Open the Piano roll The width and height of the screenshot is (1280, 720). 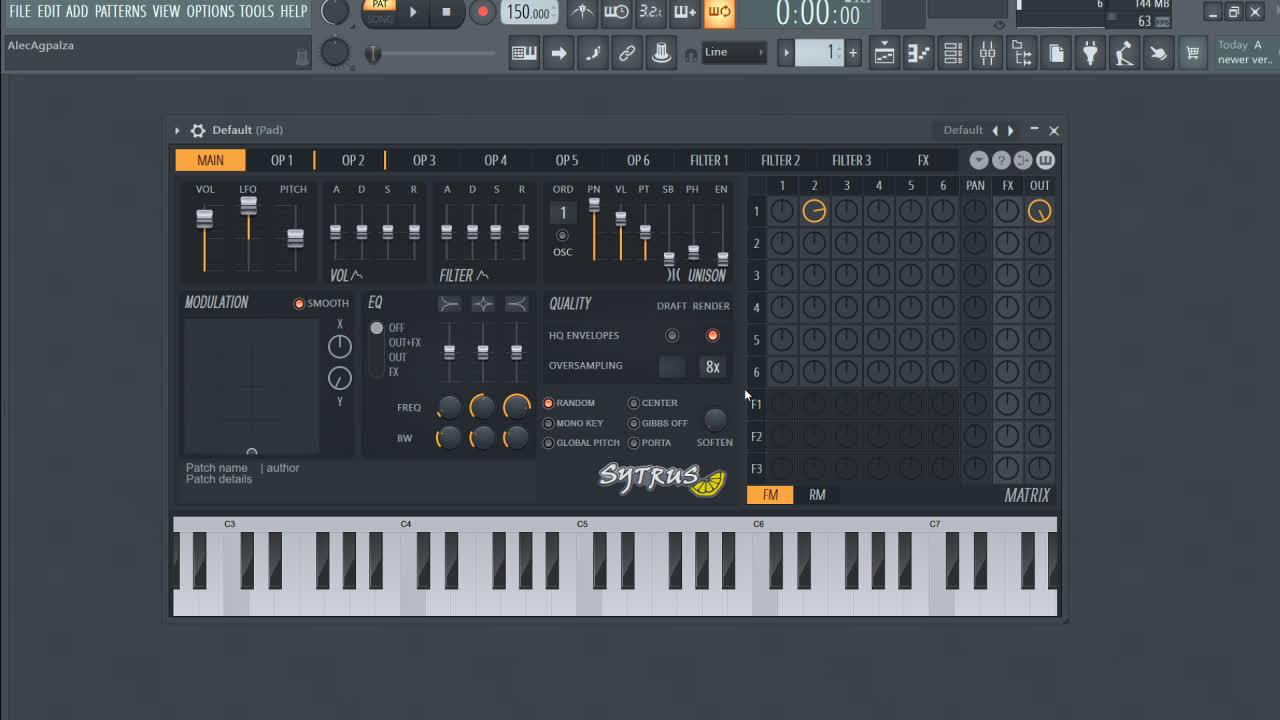(918, 52)
